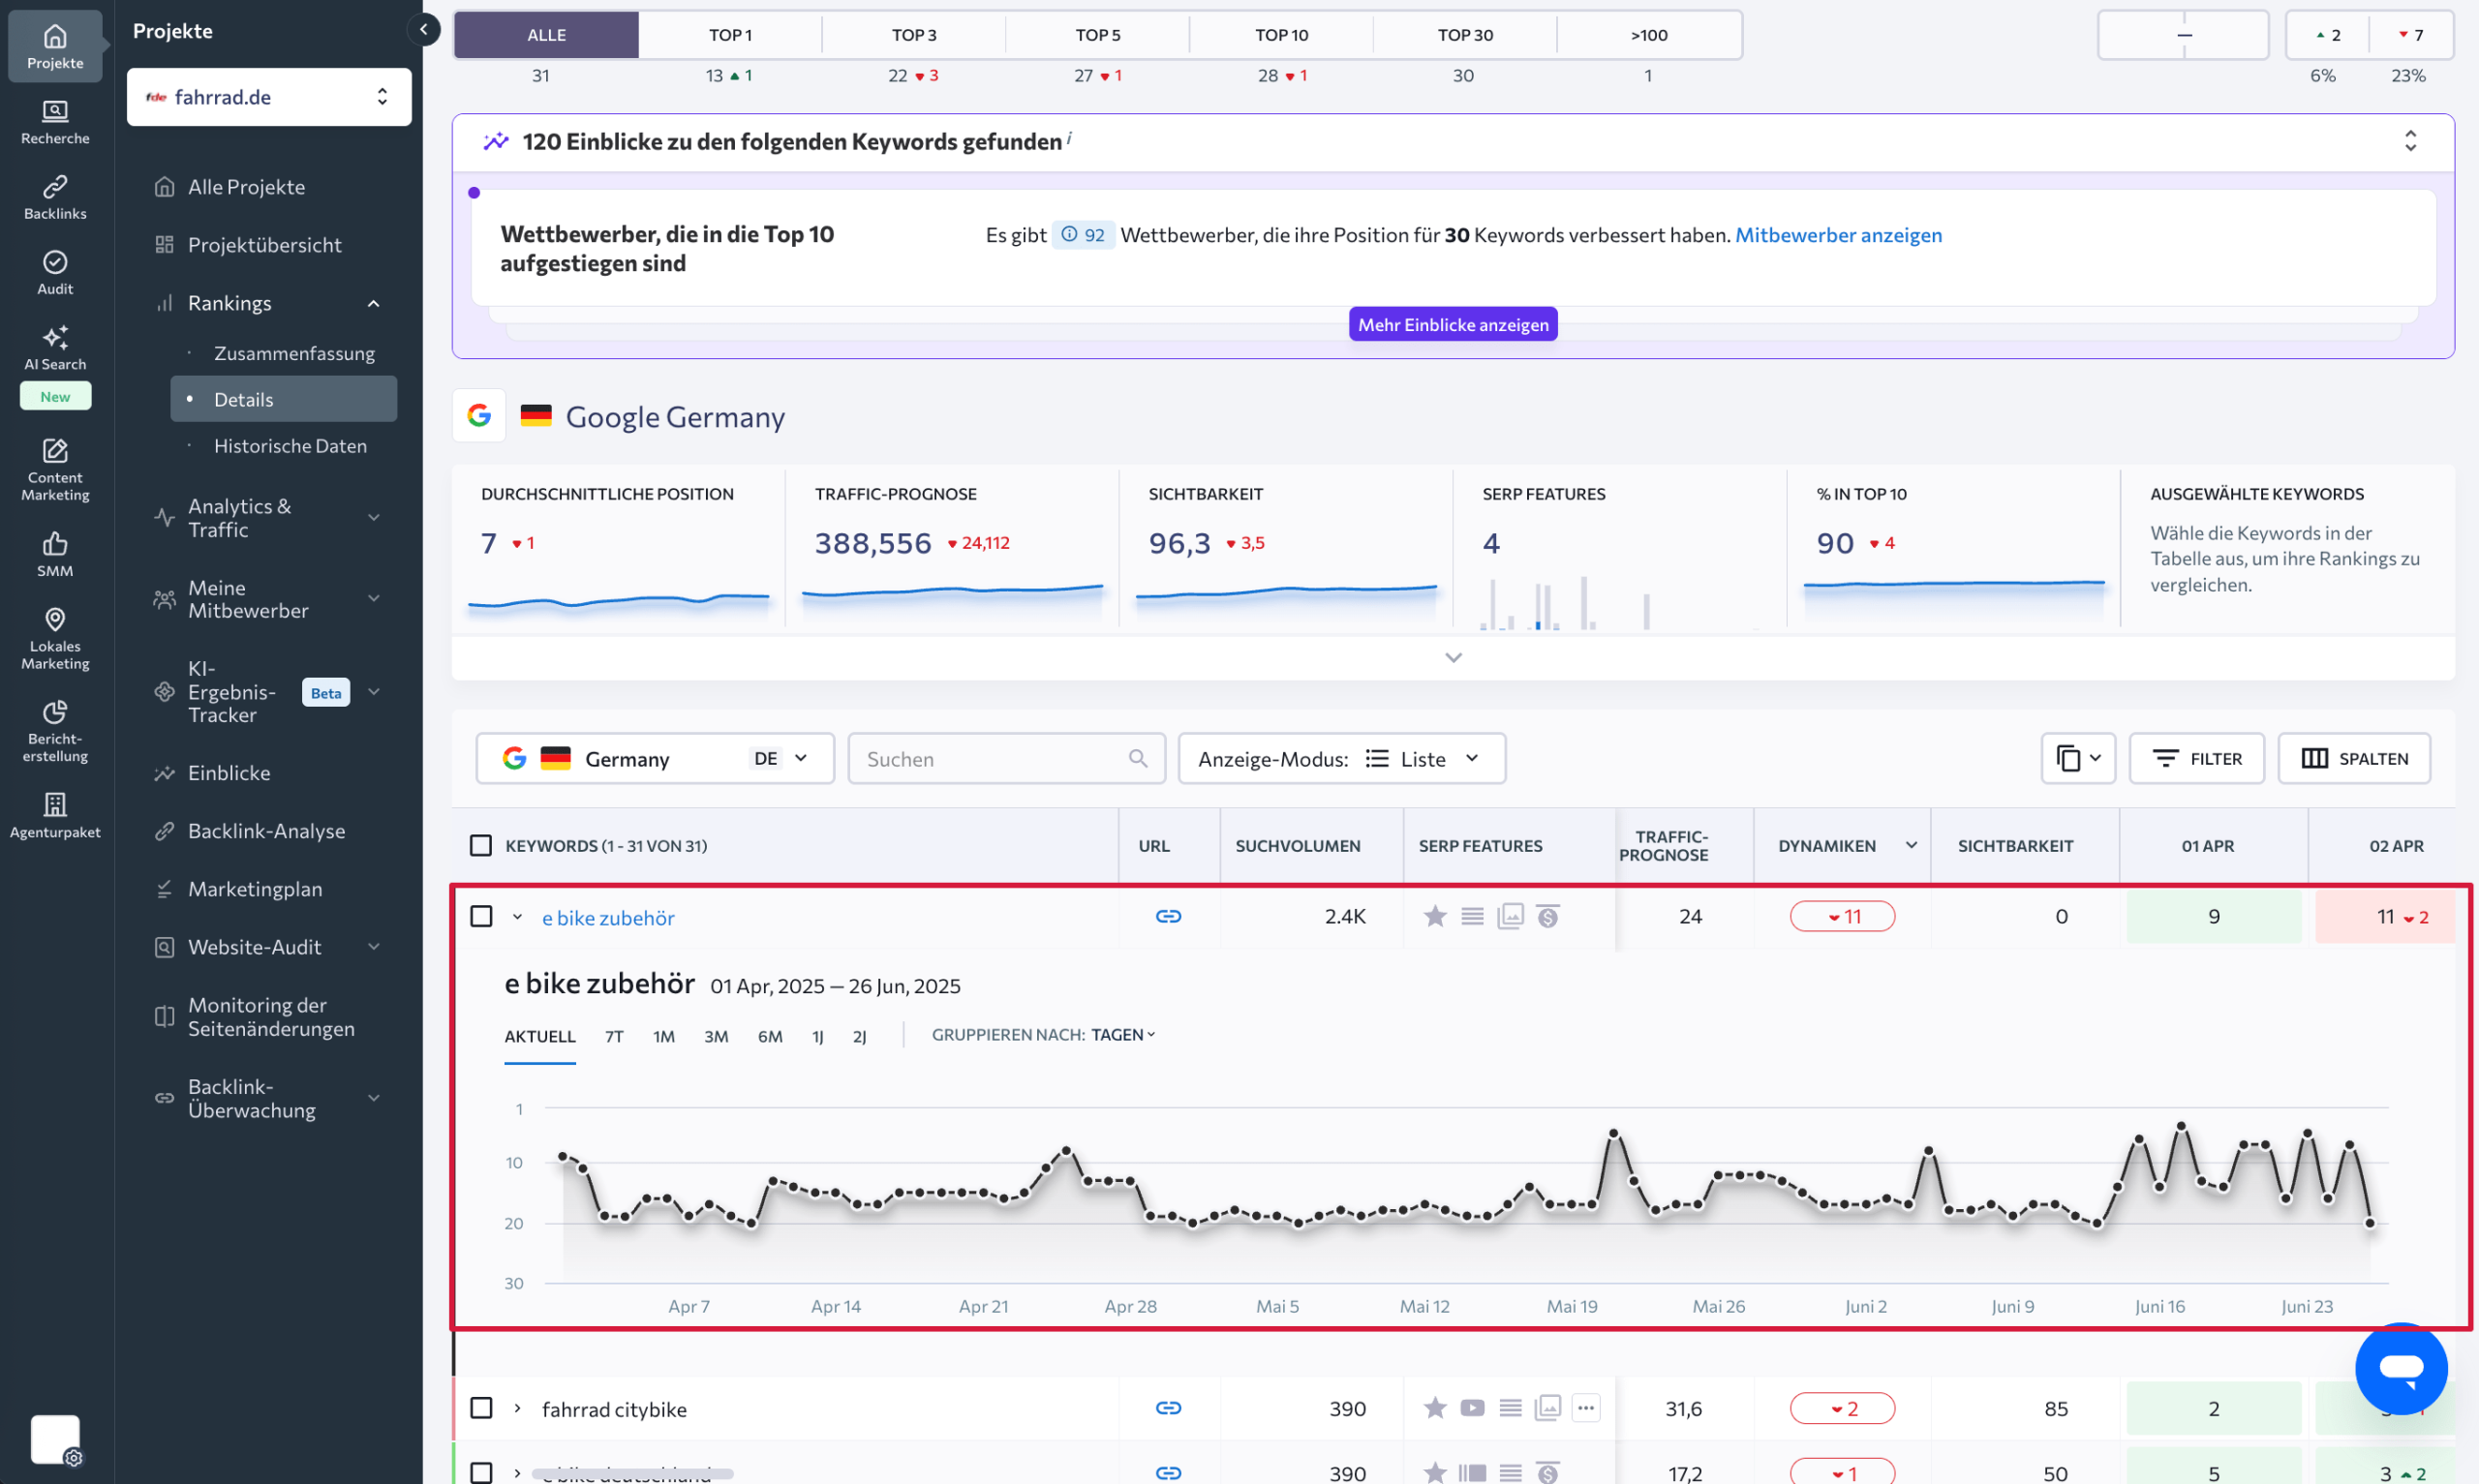Open Agenturpaket section icon
This screenshot has width=2479, height=1484.
[55, 815]
